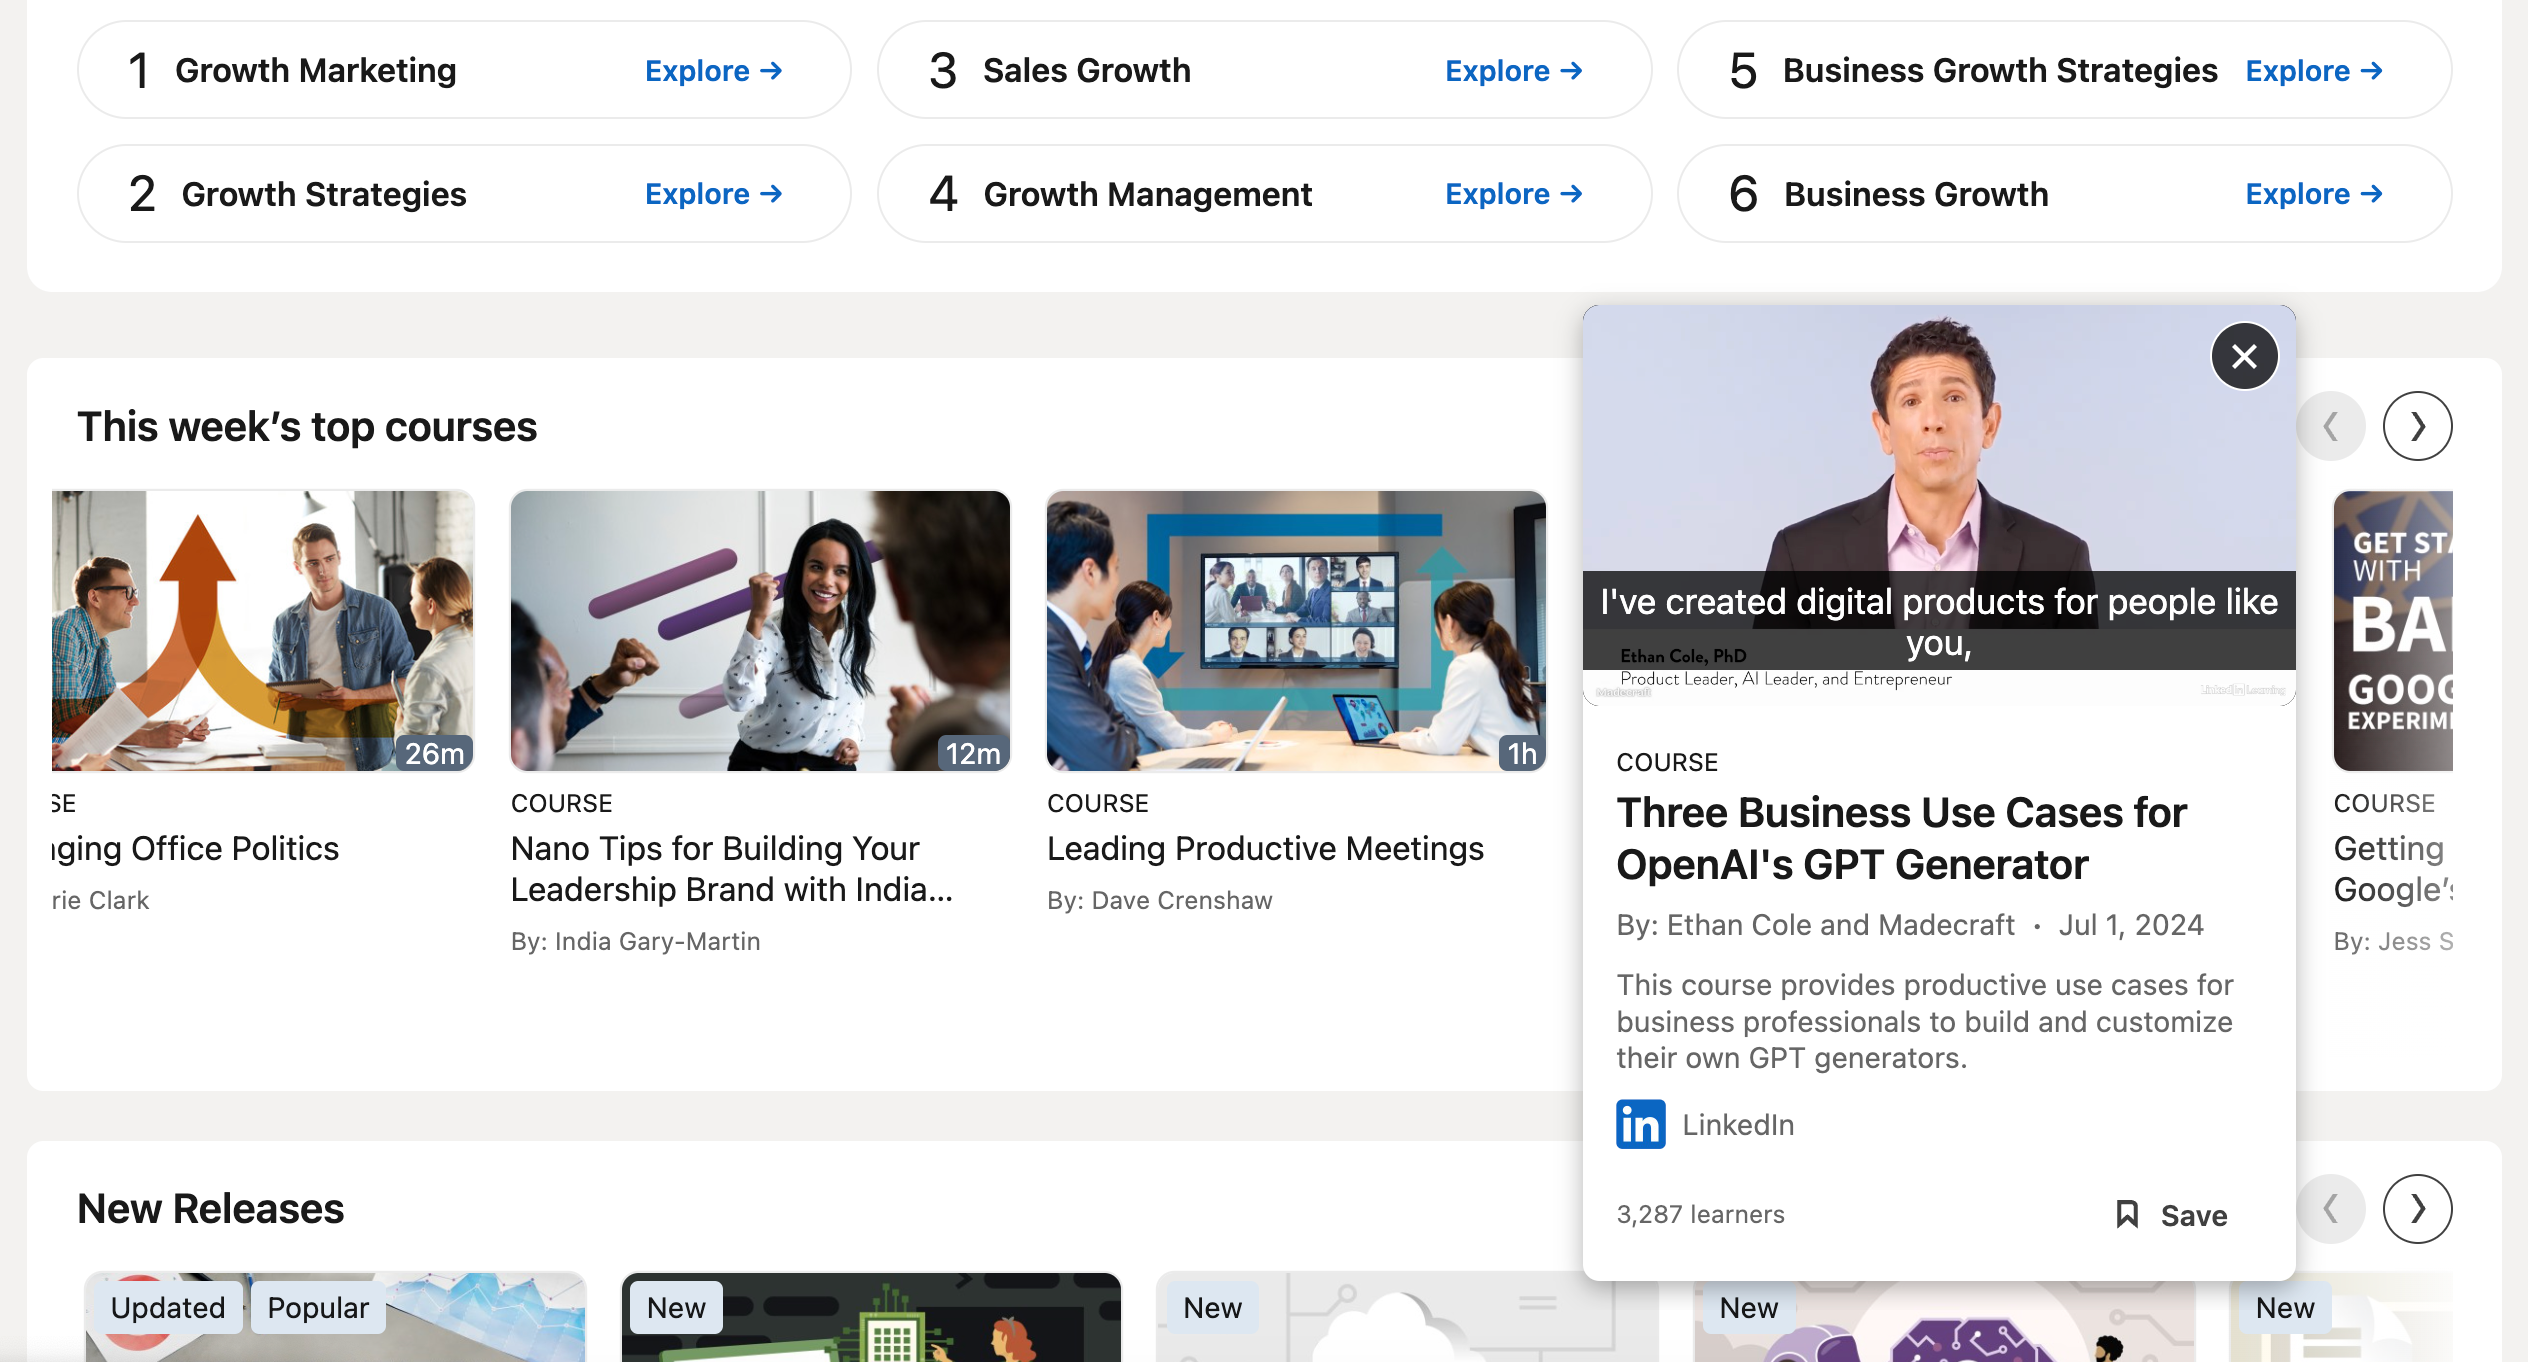Viewport: 2528px width, 1362px height.
Task: Click previous arrow in New Releases
Action: pos(2330,1209)
